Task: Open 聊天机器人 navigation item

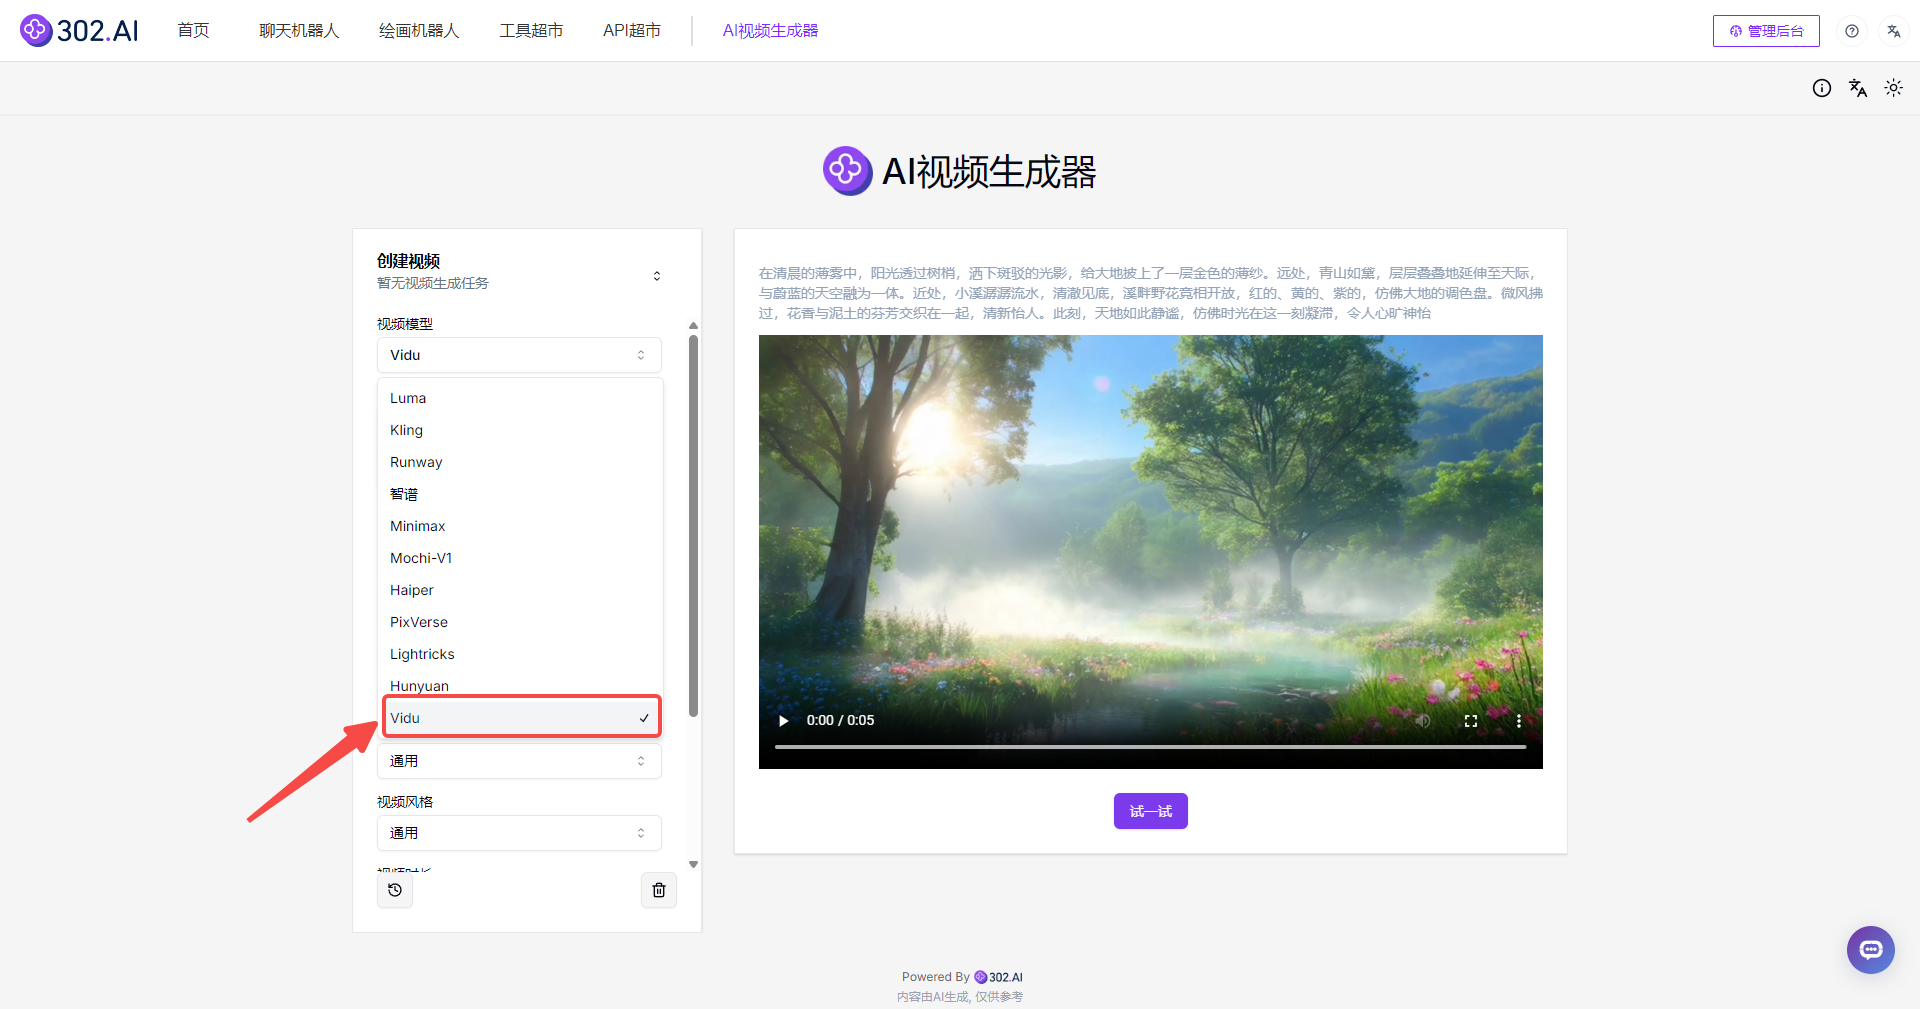Action: tap(299, 30)
